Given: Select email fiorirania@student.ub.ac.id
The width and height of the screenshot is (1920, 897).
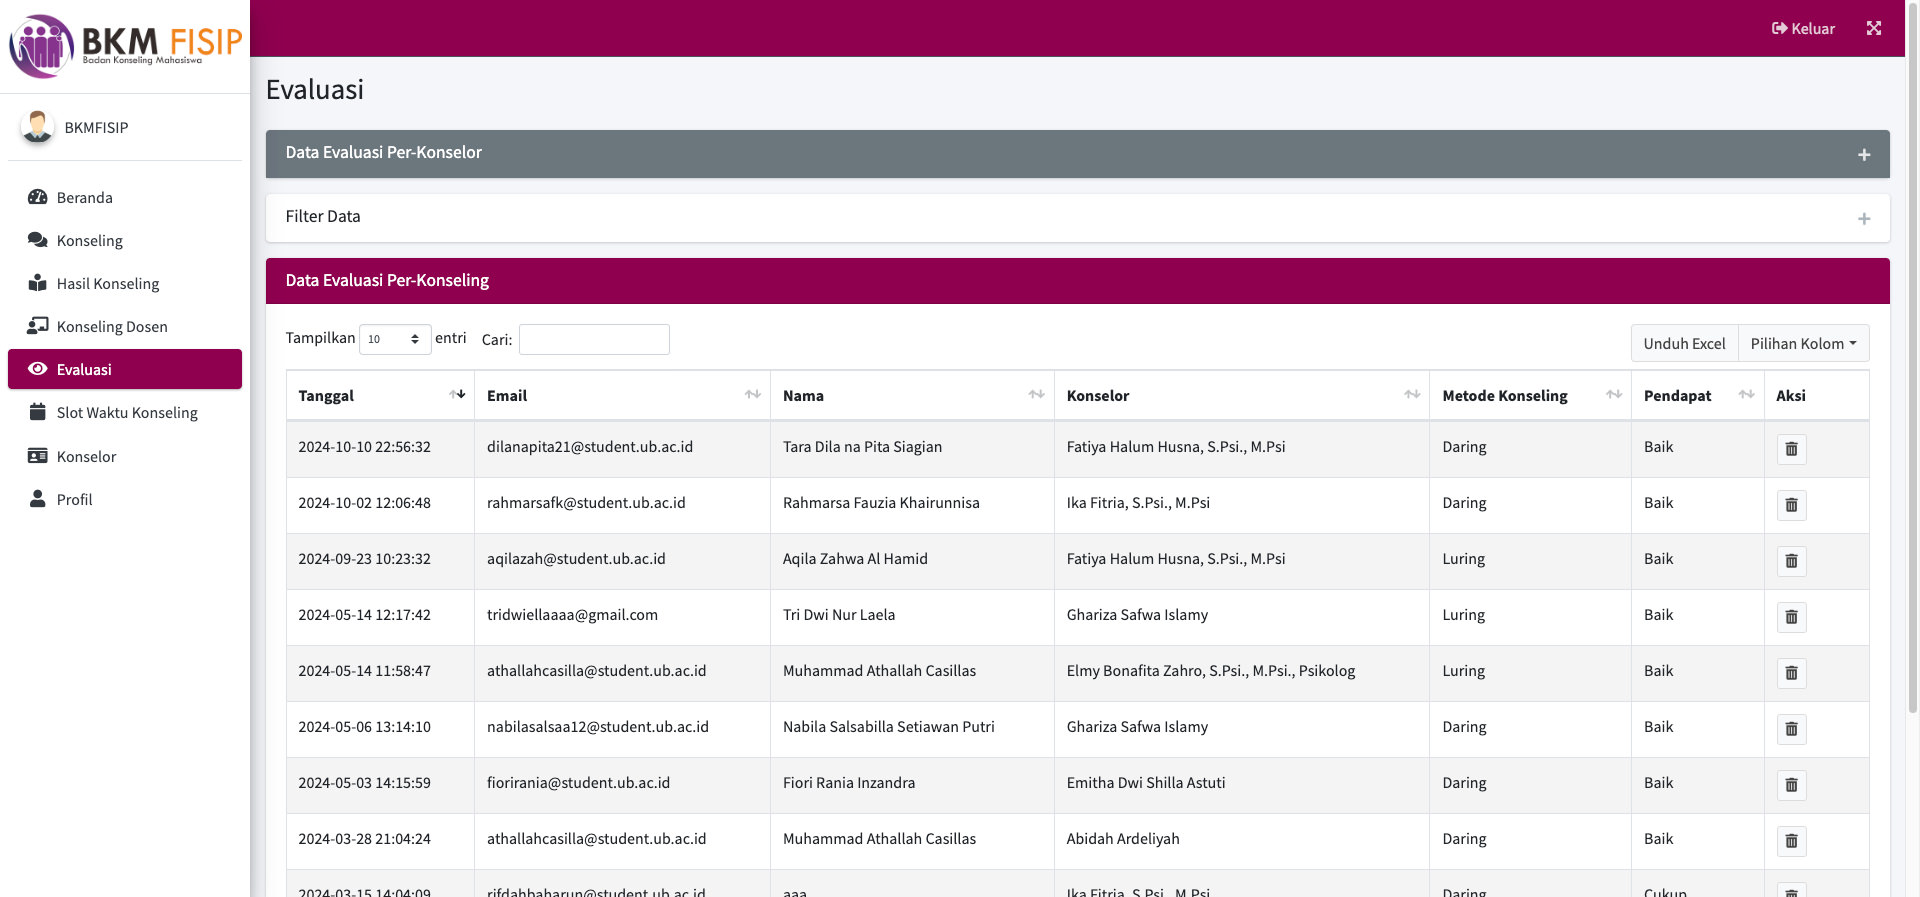Looking at the screenshot, I should pos(578,783).
